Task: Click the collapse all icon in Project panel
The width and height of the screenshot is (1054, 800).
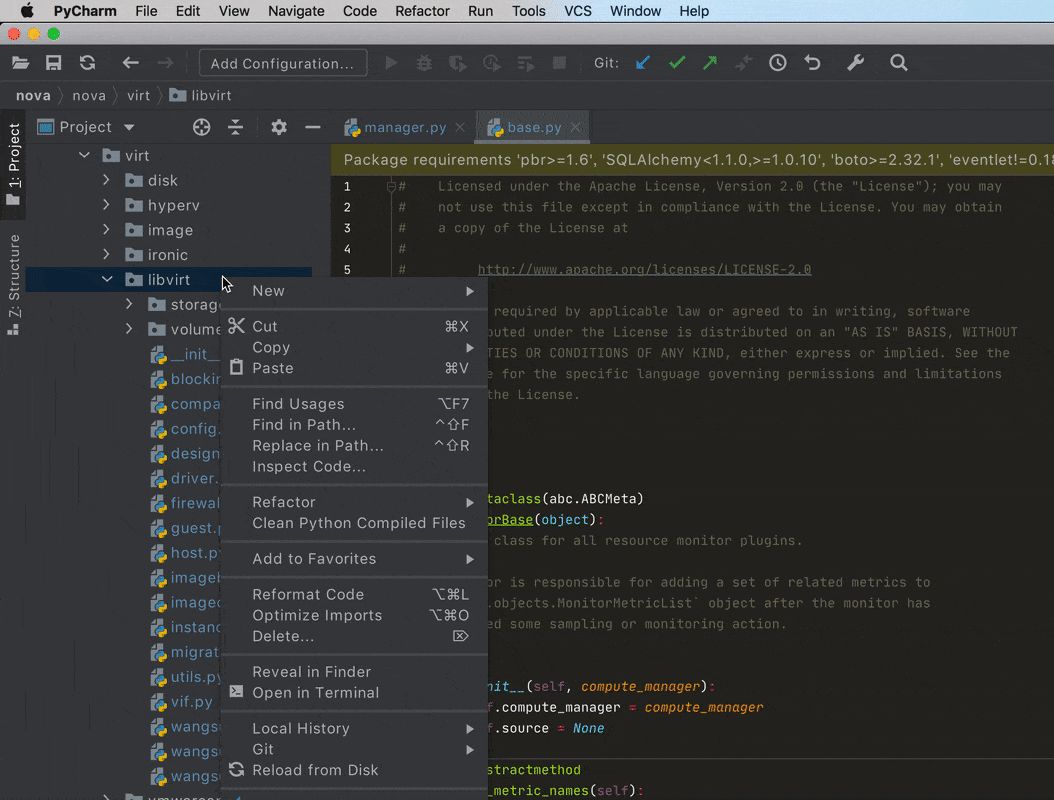Action: pyautogui.click(x=235, y=127)
